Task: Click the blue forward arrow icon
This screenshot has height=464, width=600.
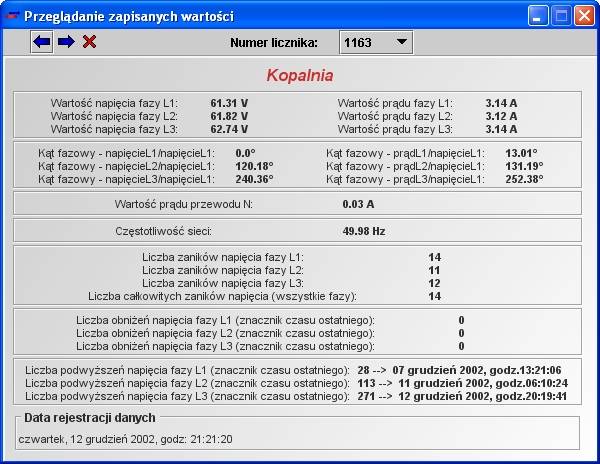Action: (x=66, y=41)
